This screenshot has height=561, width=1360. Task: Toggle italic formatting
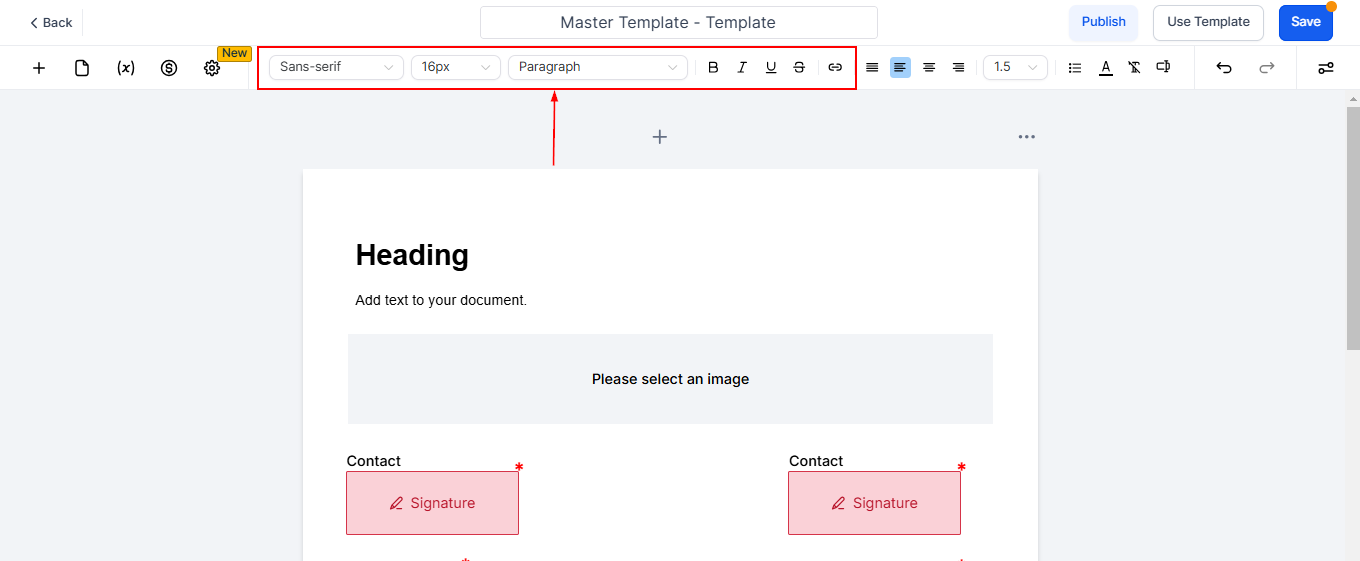pos(742,67)
